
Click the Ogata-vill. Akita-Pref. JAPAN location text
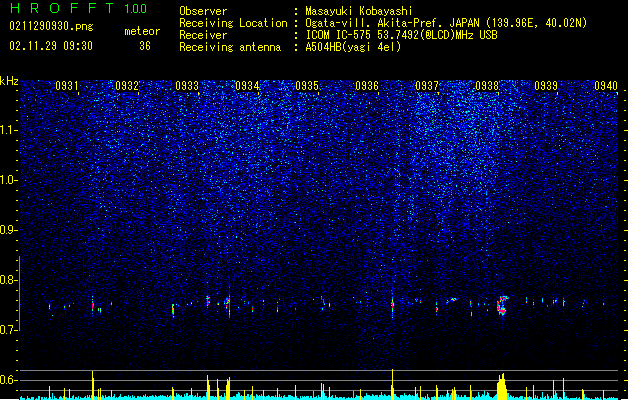(x=392, y=23)
